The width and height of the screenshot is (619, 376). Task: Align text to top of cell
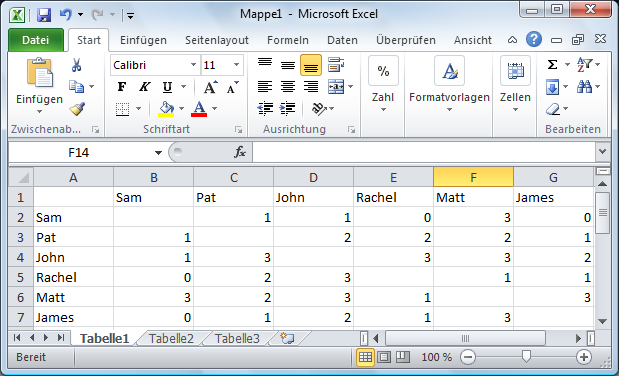coord(265,64)
